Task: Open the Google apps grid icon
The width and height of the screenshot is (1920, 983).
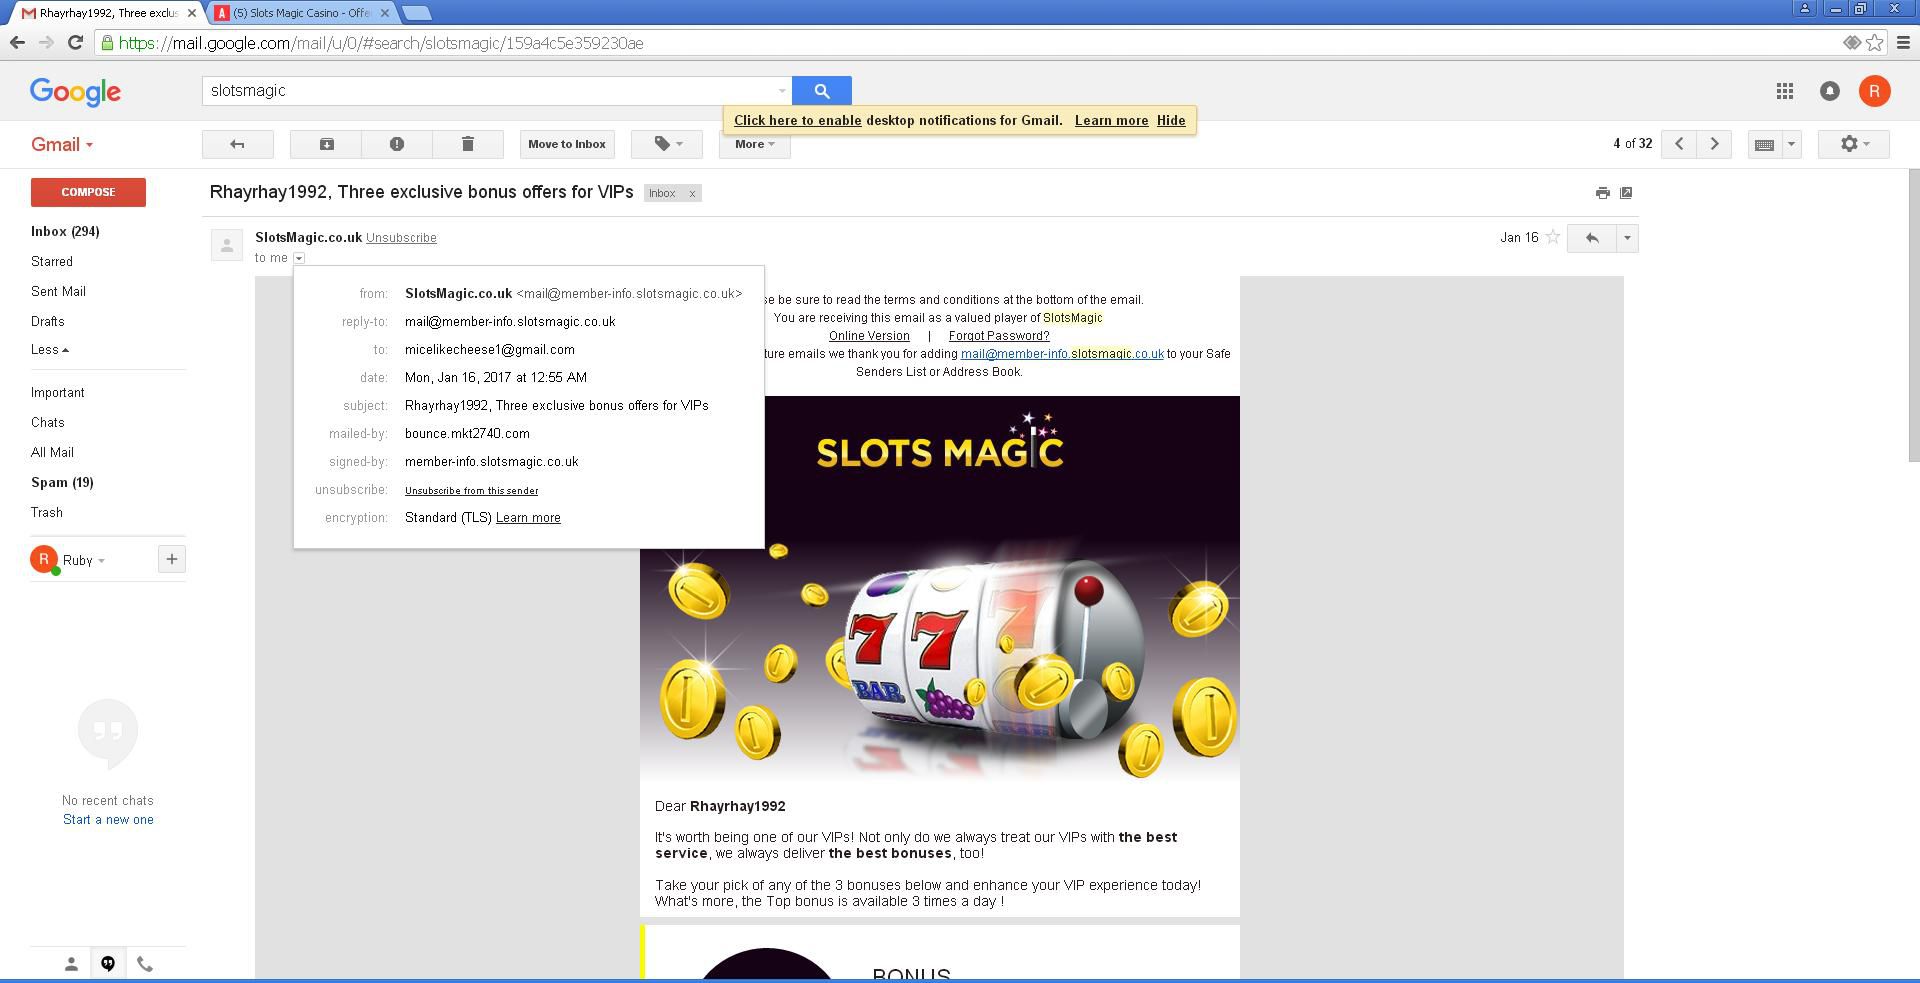Action: [1784, 91]
